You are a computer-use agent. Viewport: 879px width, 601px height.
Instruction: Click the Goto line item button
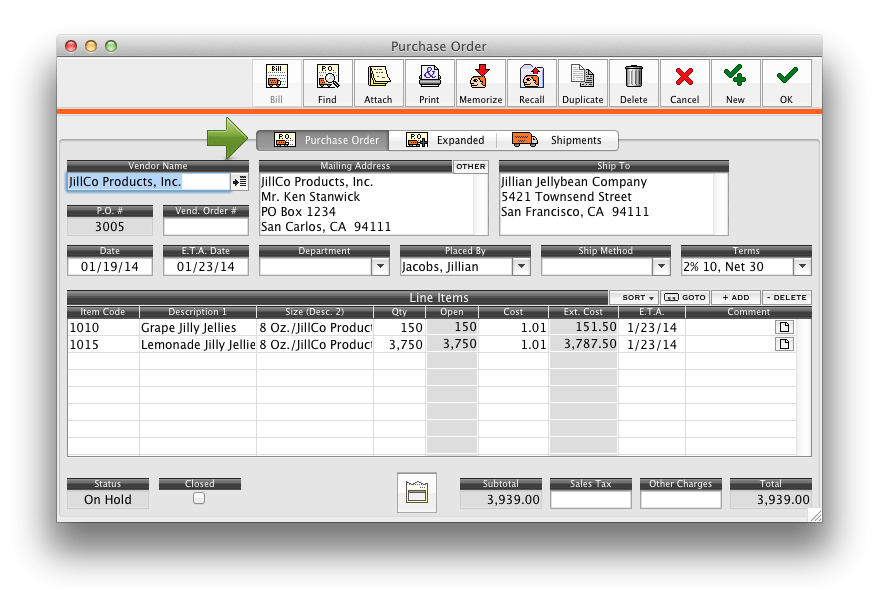(686, 297)
